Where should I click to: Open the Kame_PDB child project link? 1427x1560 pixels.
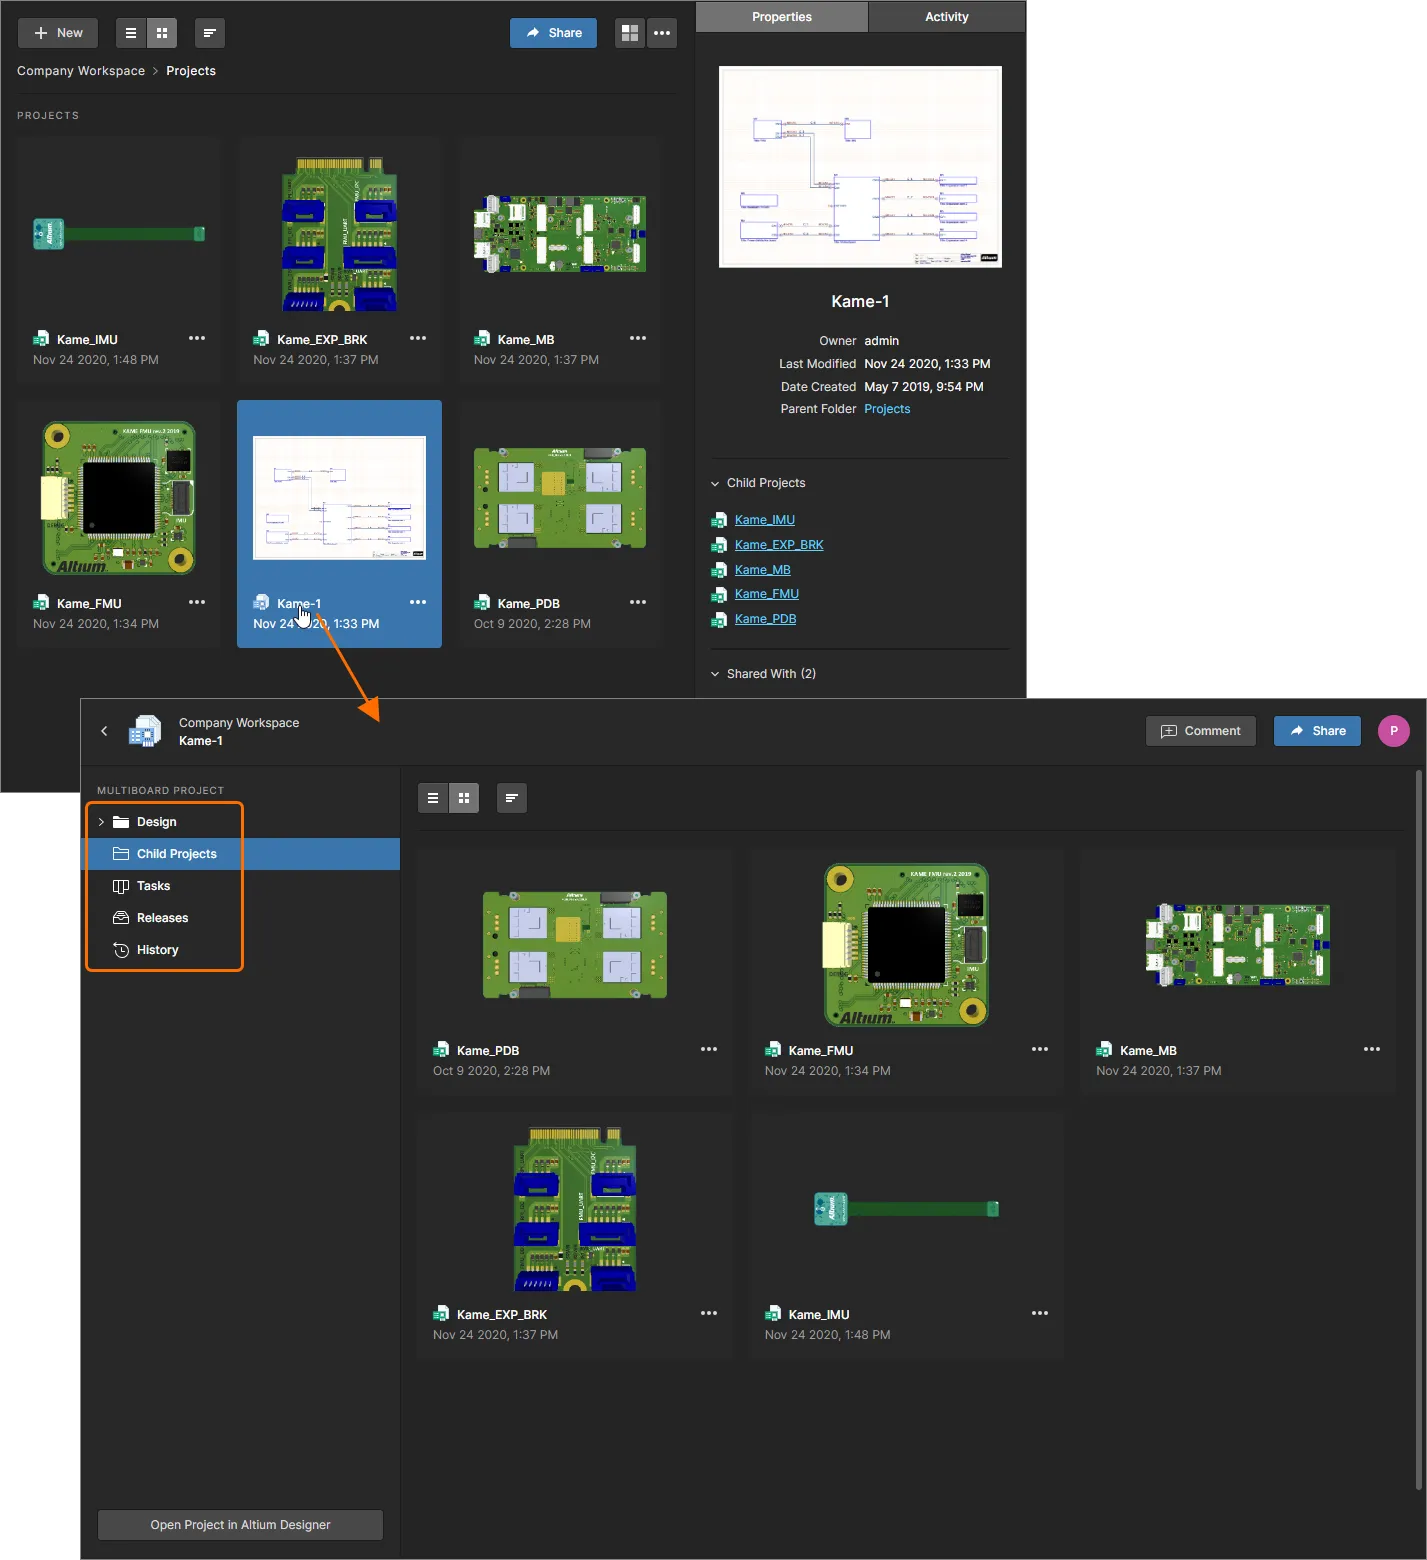(x=766, y=619)
